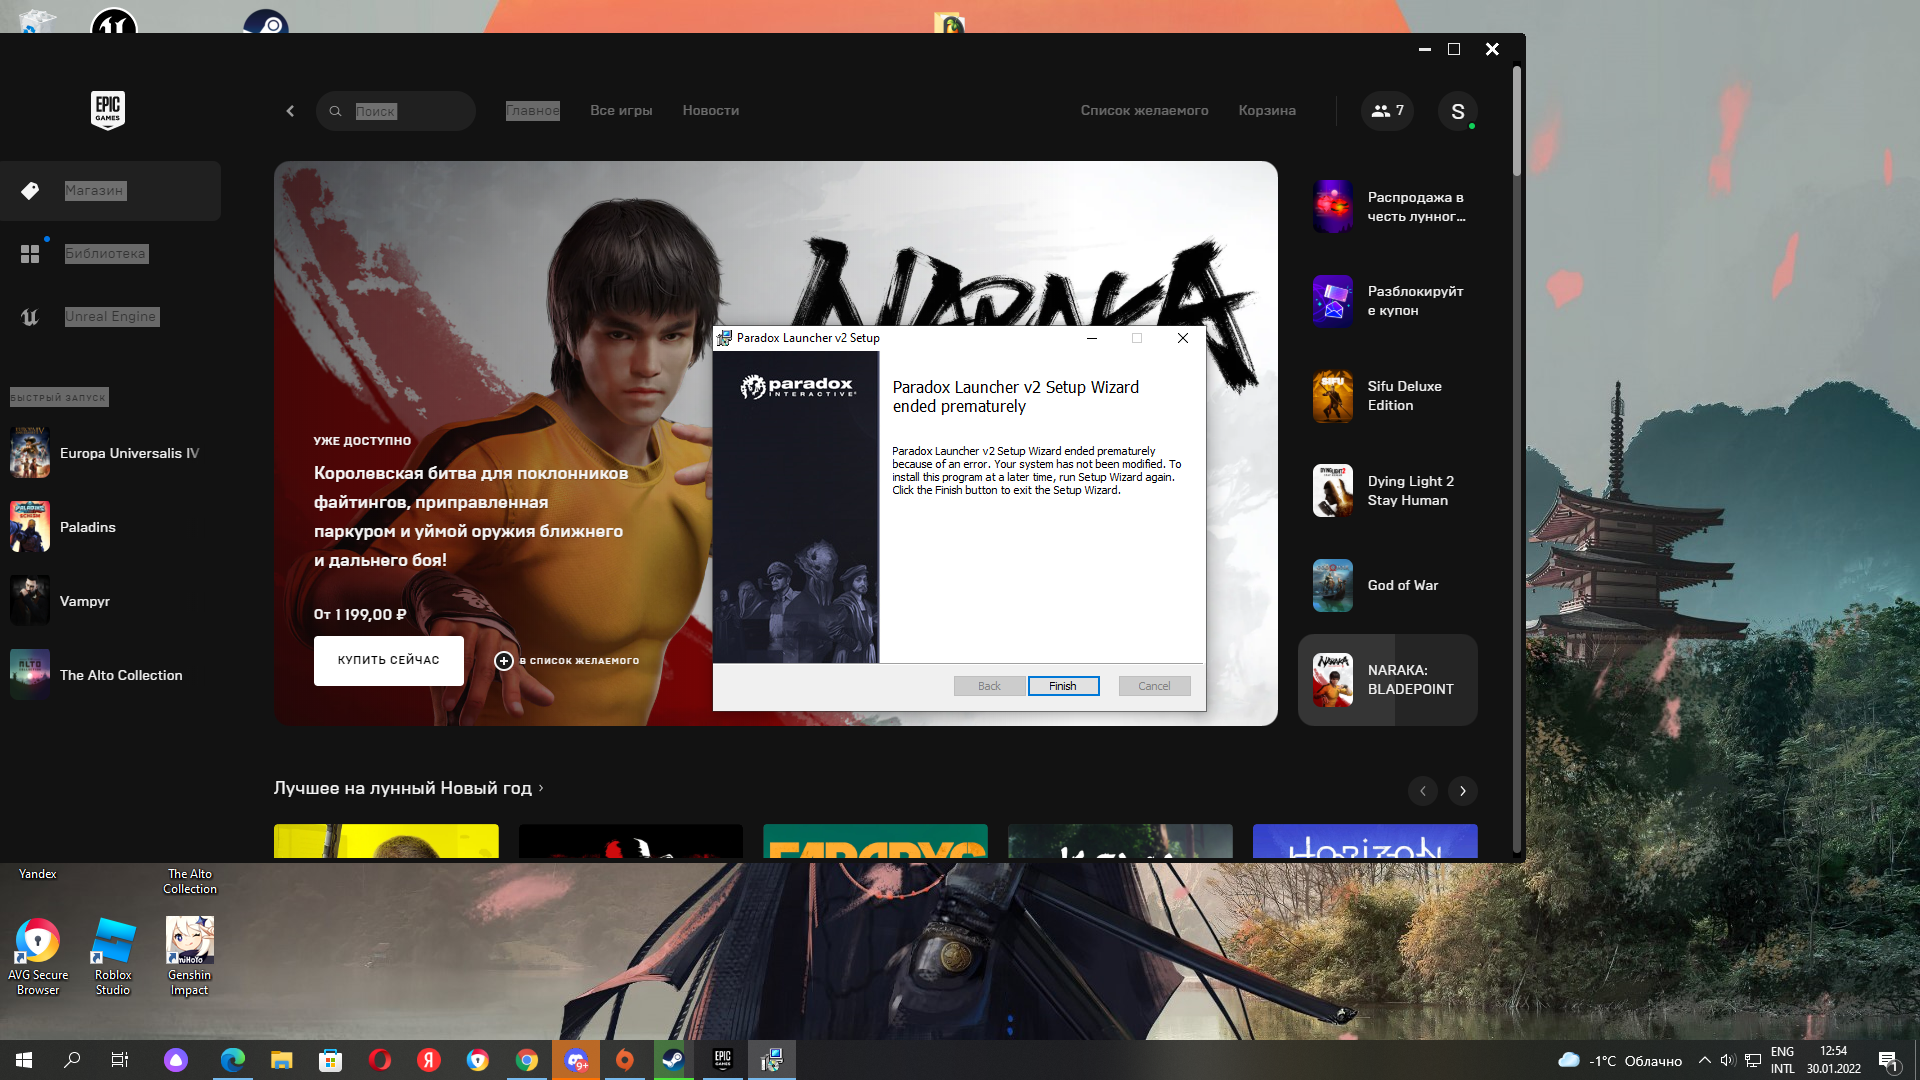
Task: Open the Библиотека library section
Action: click(x=110, y=254)
